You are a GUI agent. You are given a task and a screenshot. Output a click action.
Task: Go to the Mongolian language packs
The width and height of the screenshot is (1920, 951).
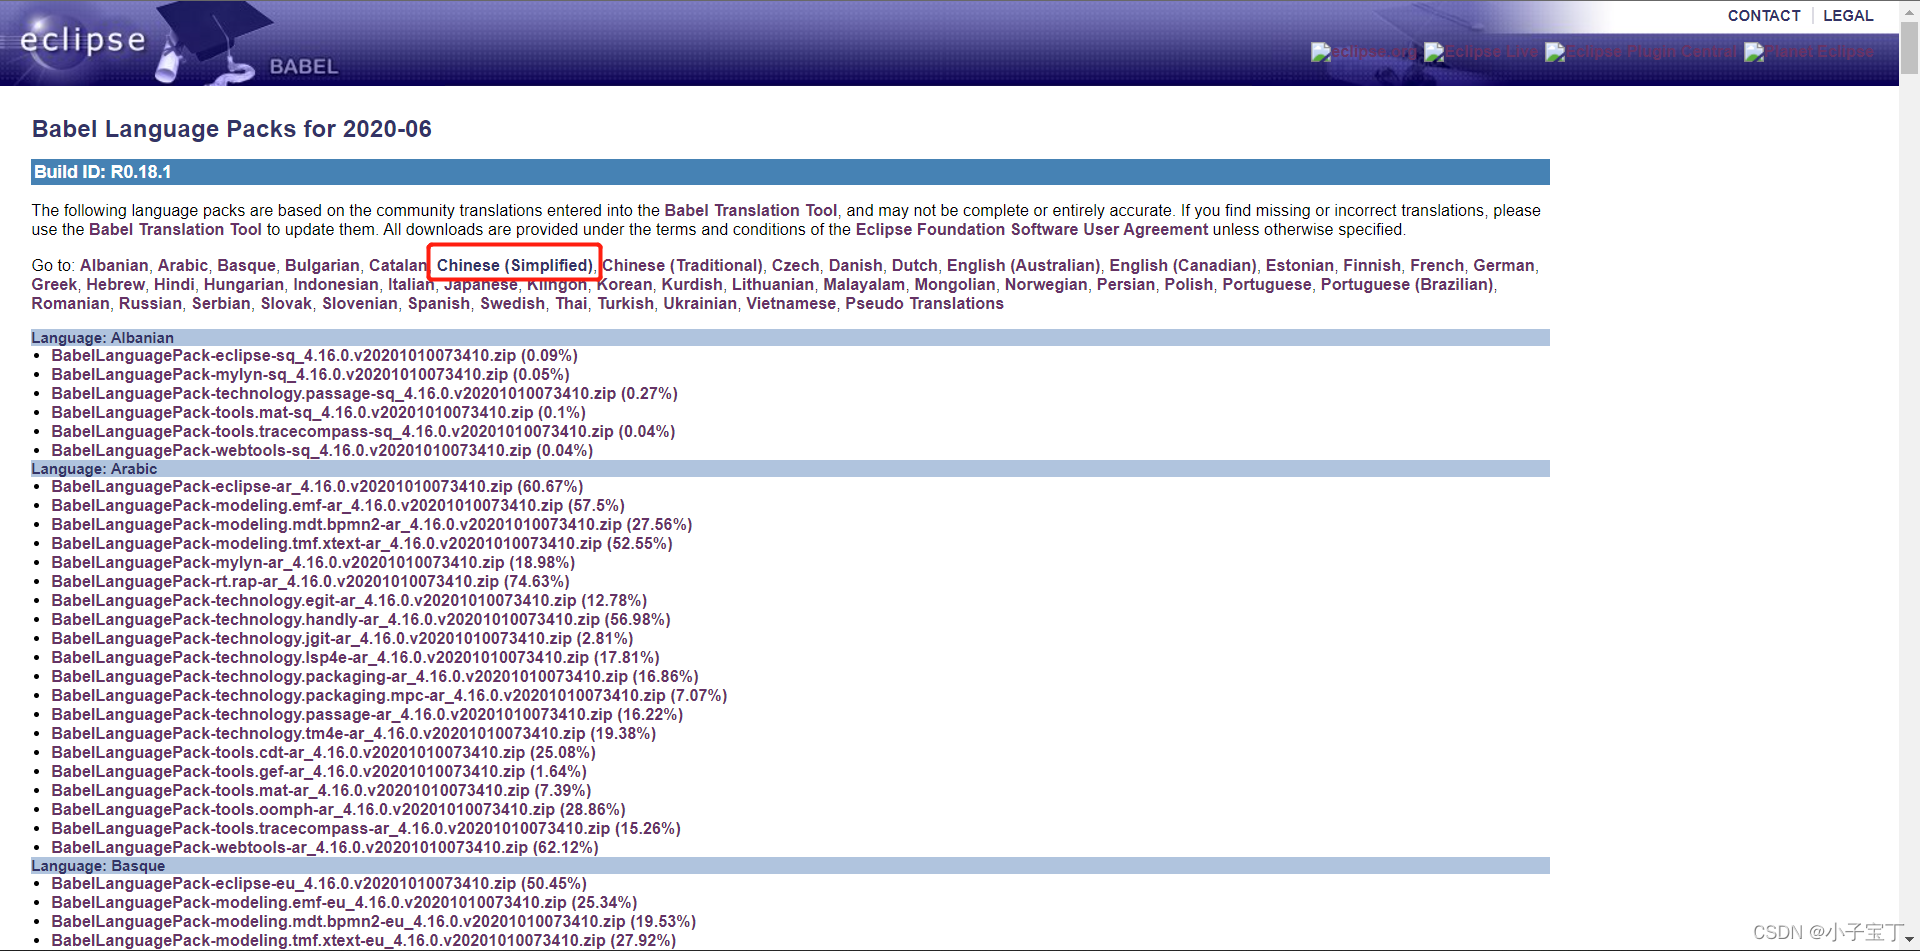(955, 284)
